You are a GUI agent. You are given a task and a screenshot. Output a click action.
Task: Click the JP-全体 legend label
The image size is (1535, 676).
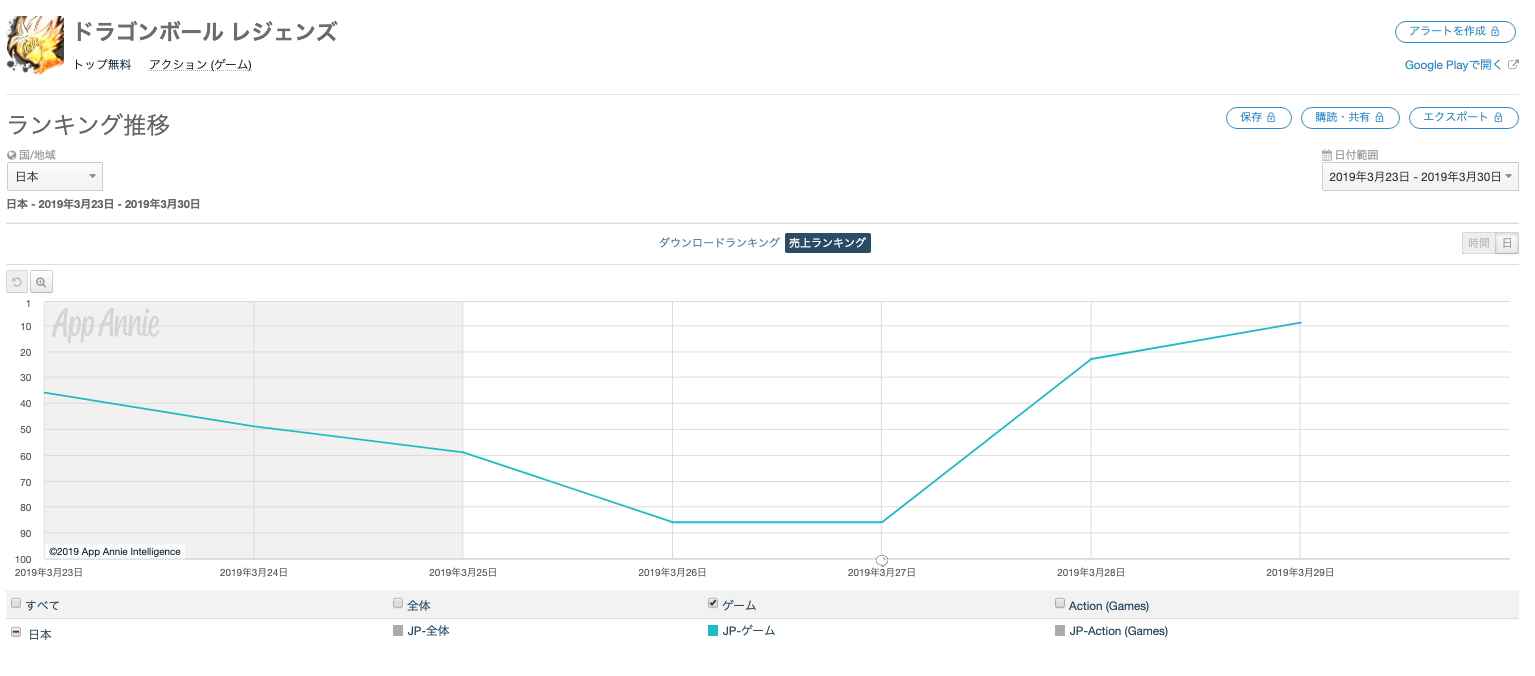(429, 631)
